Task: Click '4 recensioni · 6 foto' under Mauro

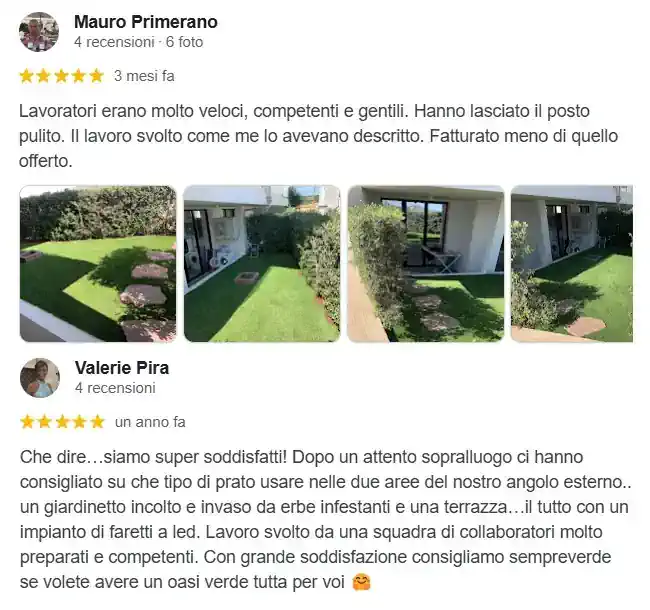Action: click(138, 42)
